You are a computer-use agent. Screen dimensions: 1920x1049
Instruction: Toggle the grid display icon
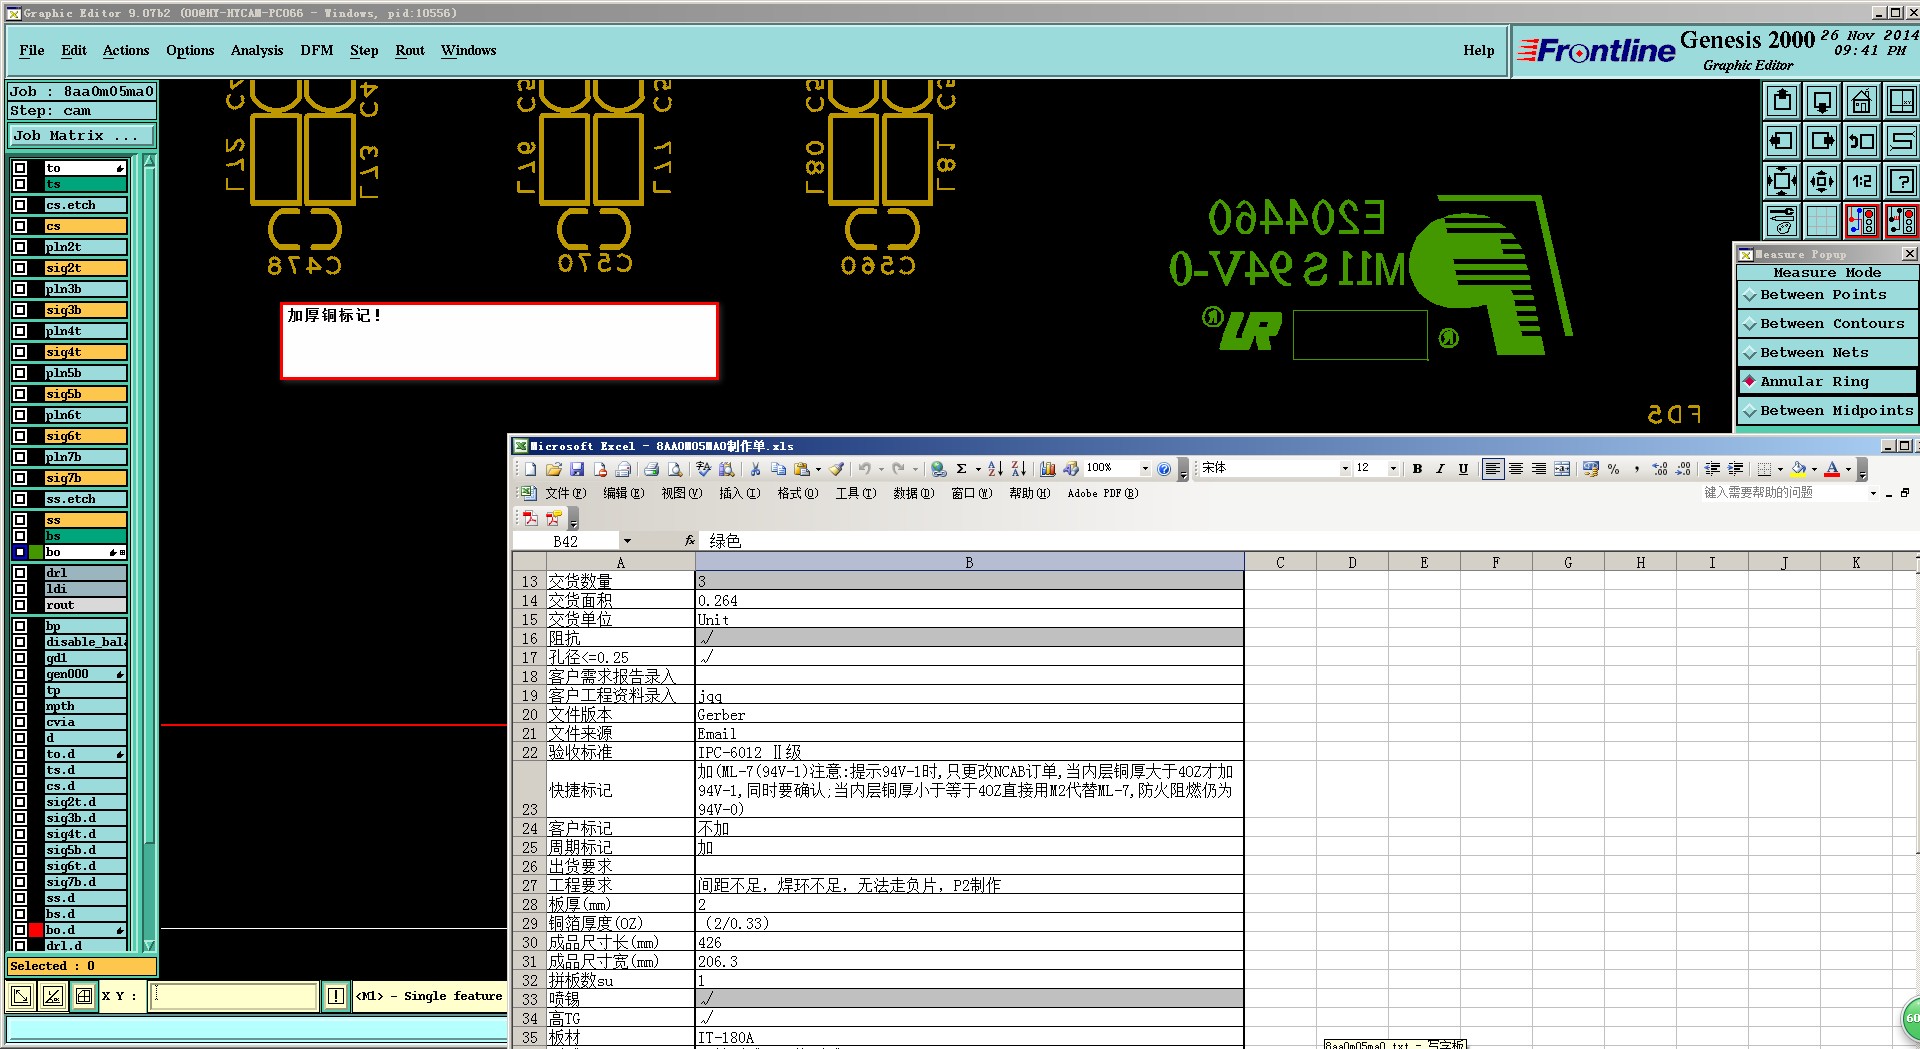tap(1821, 221)
